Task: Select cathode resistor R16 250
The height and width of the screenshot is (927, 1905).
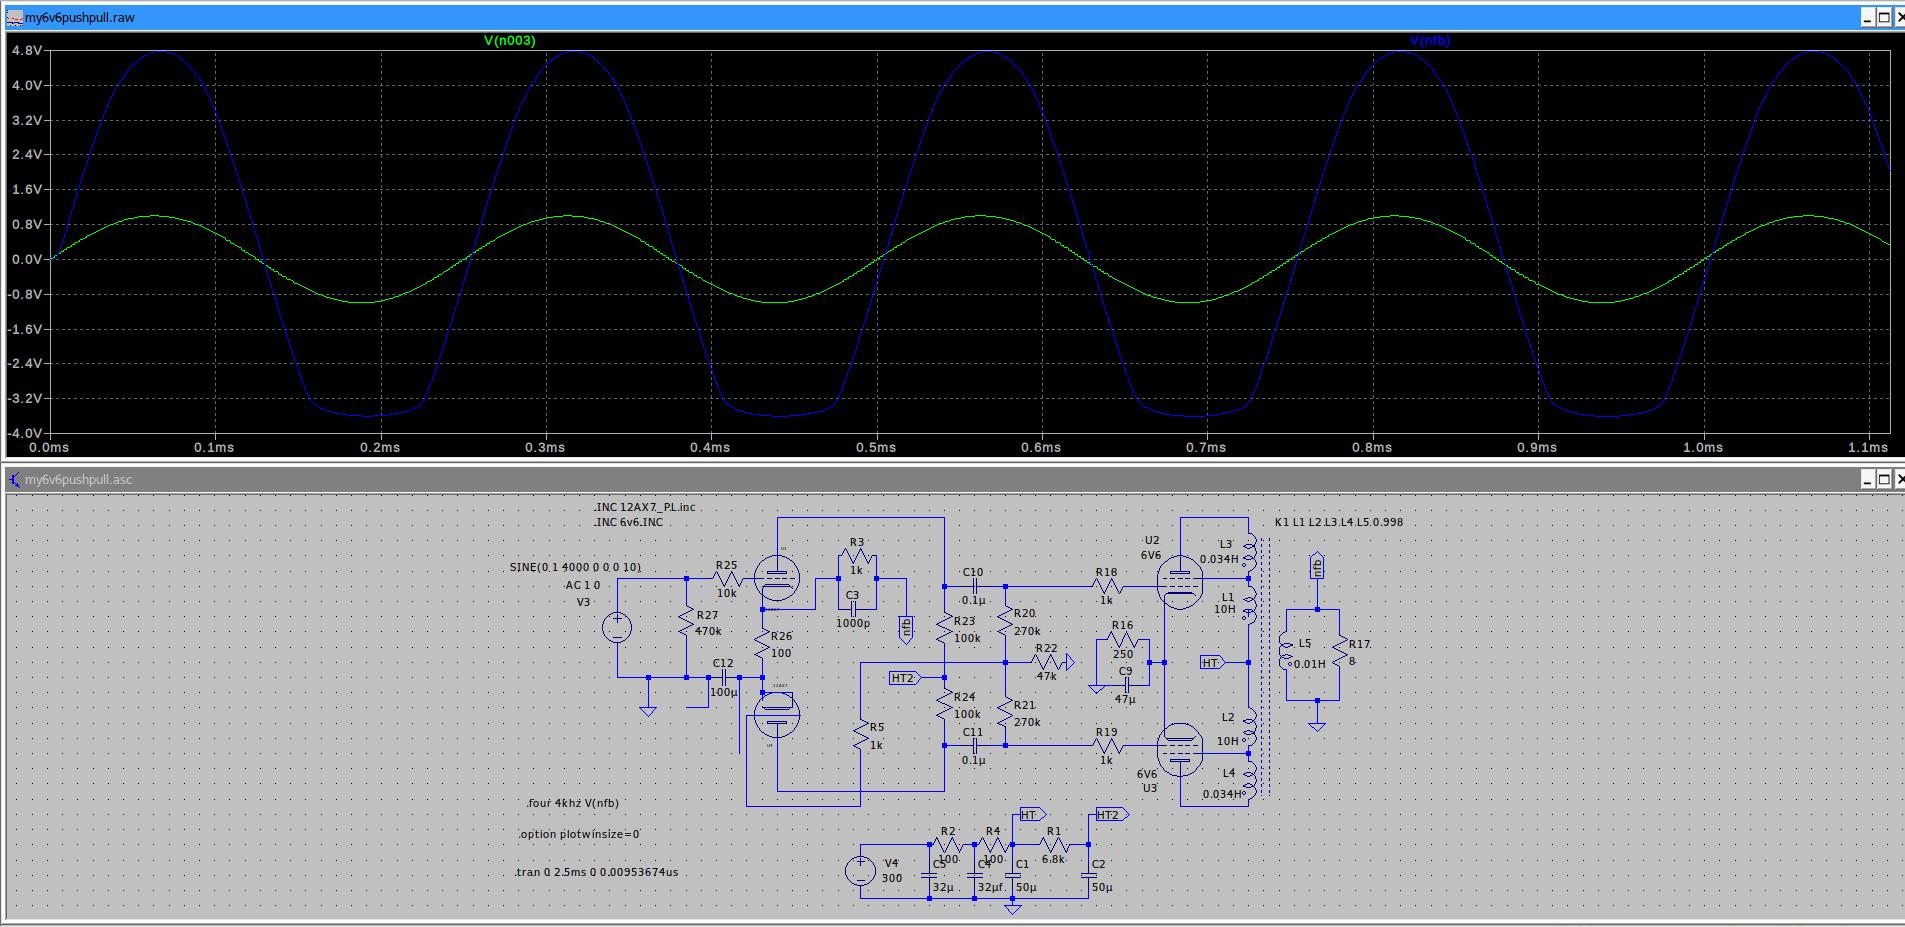Action: [1123, 639]
